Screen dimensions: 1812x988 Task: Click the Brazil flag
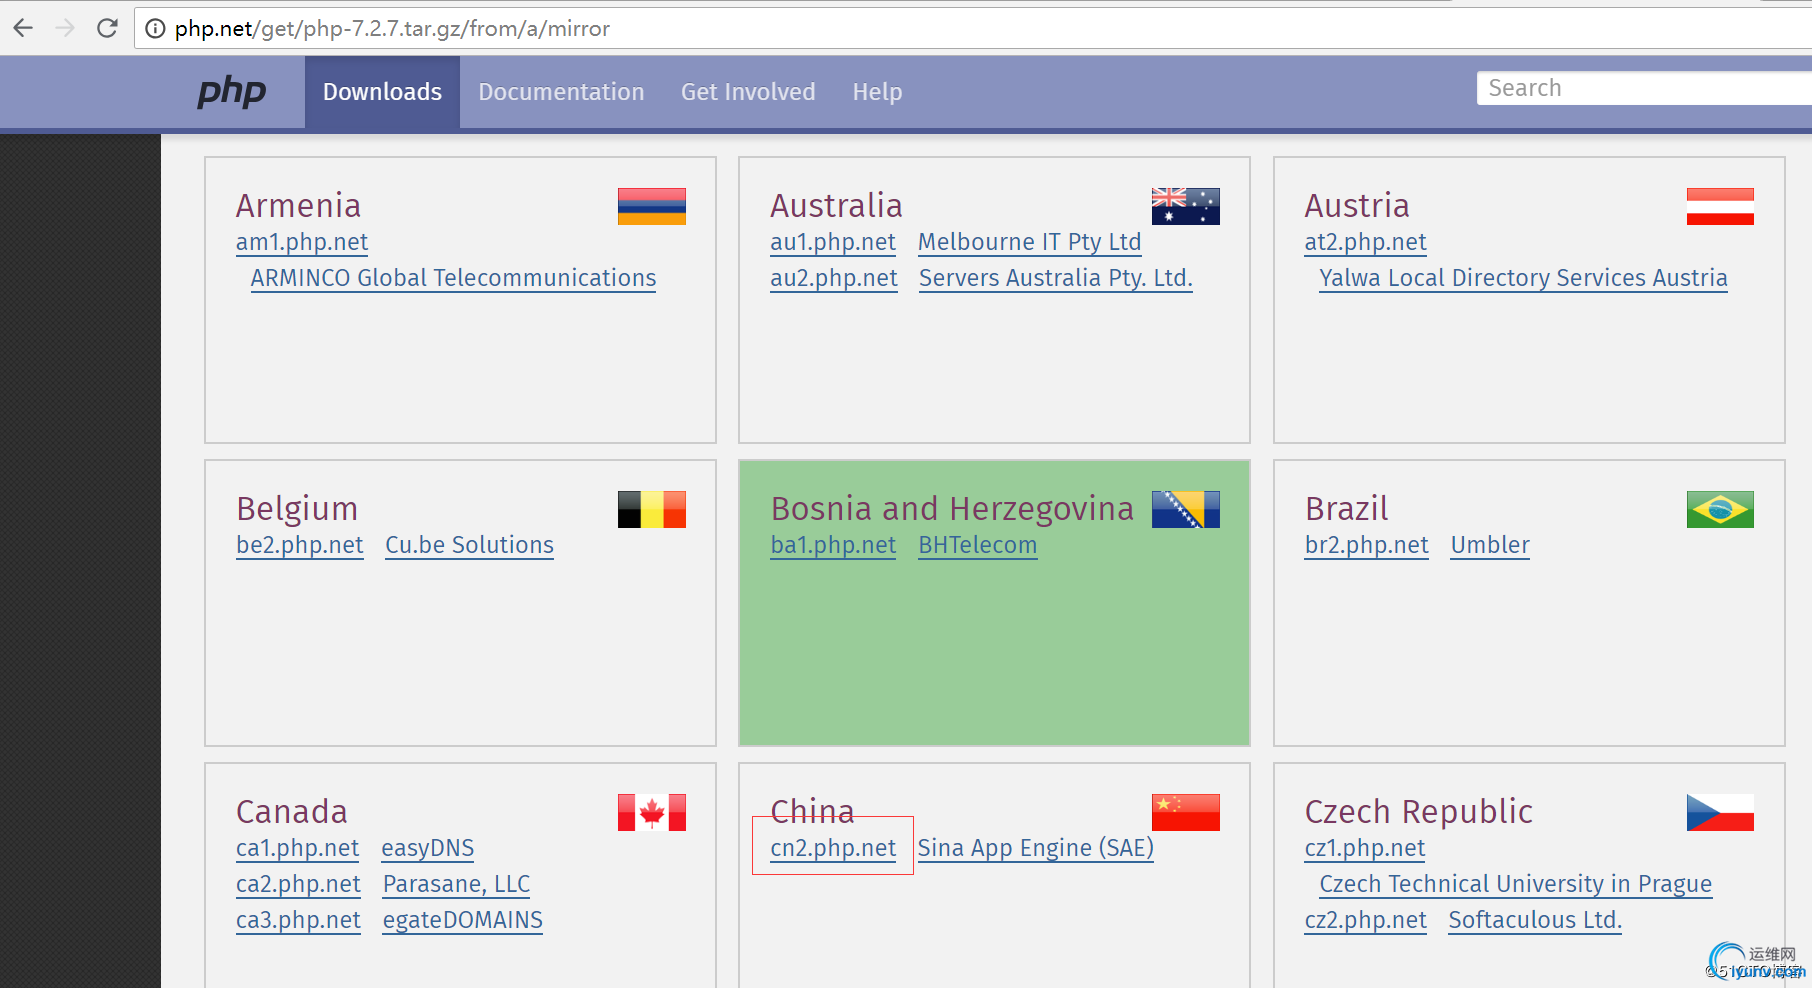pos(1720,509)
